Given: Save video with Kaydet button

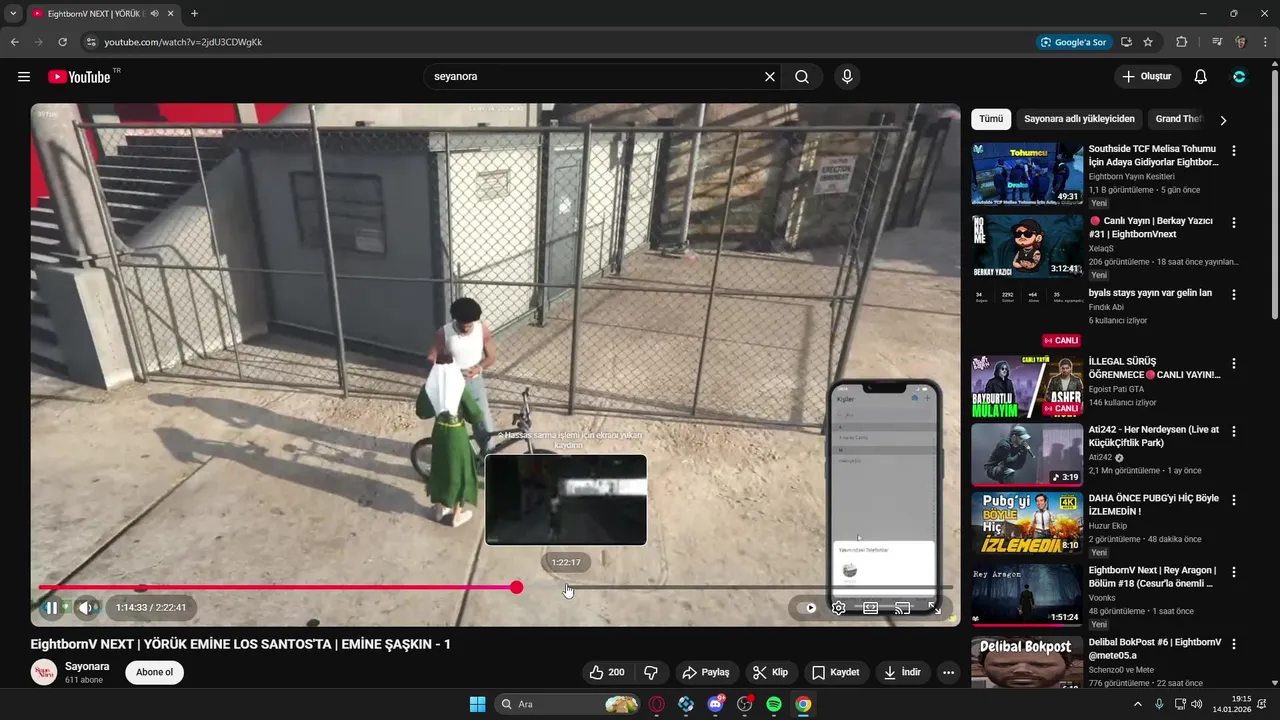Looking at the screenshot, I should (836, 672).
